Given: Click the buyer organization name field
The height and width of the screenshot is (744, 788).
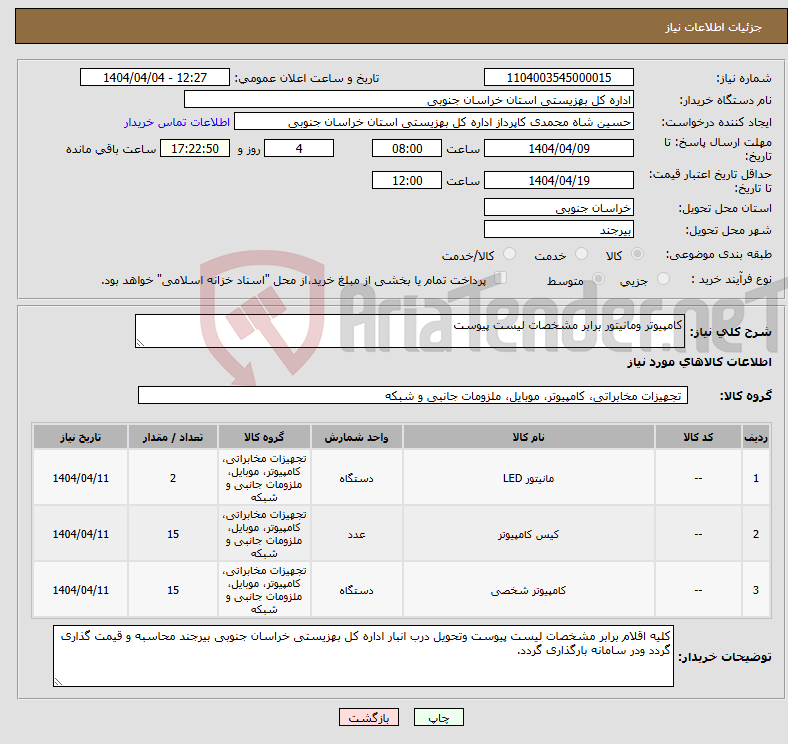Looking at the screenshot, I should [x=409, y=100].
